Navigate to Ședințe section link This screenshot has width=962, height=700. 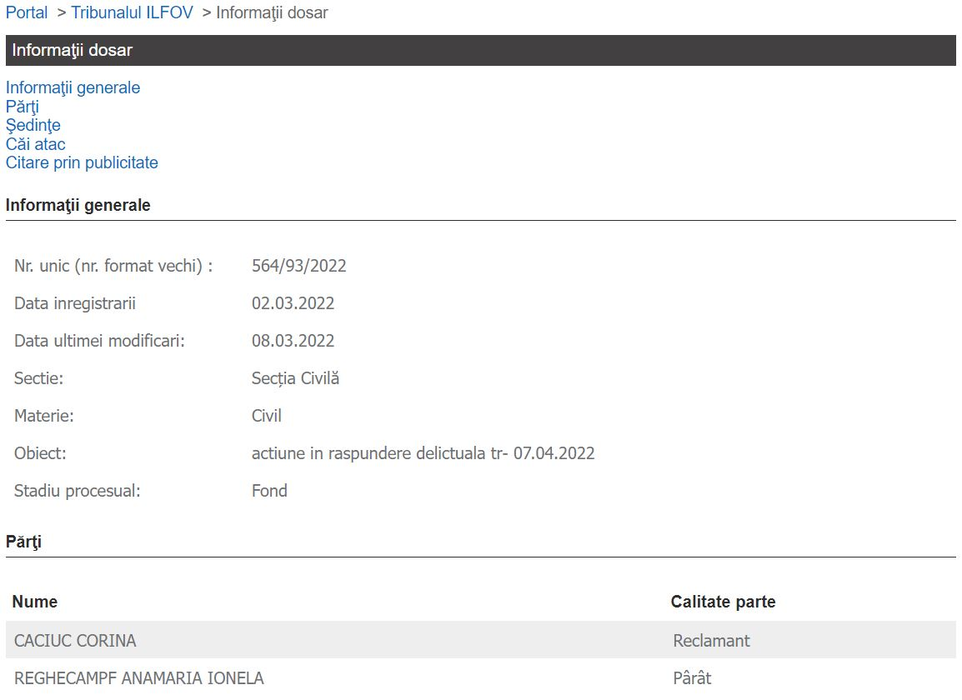33,125
